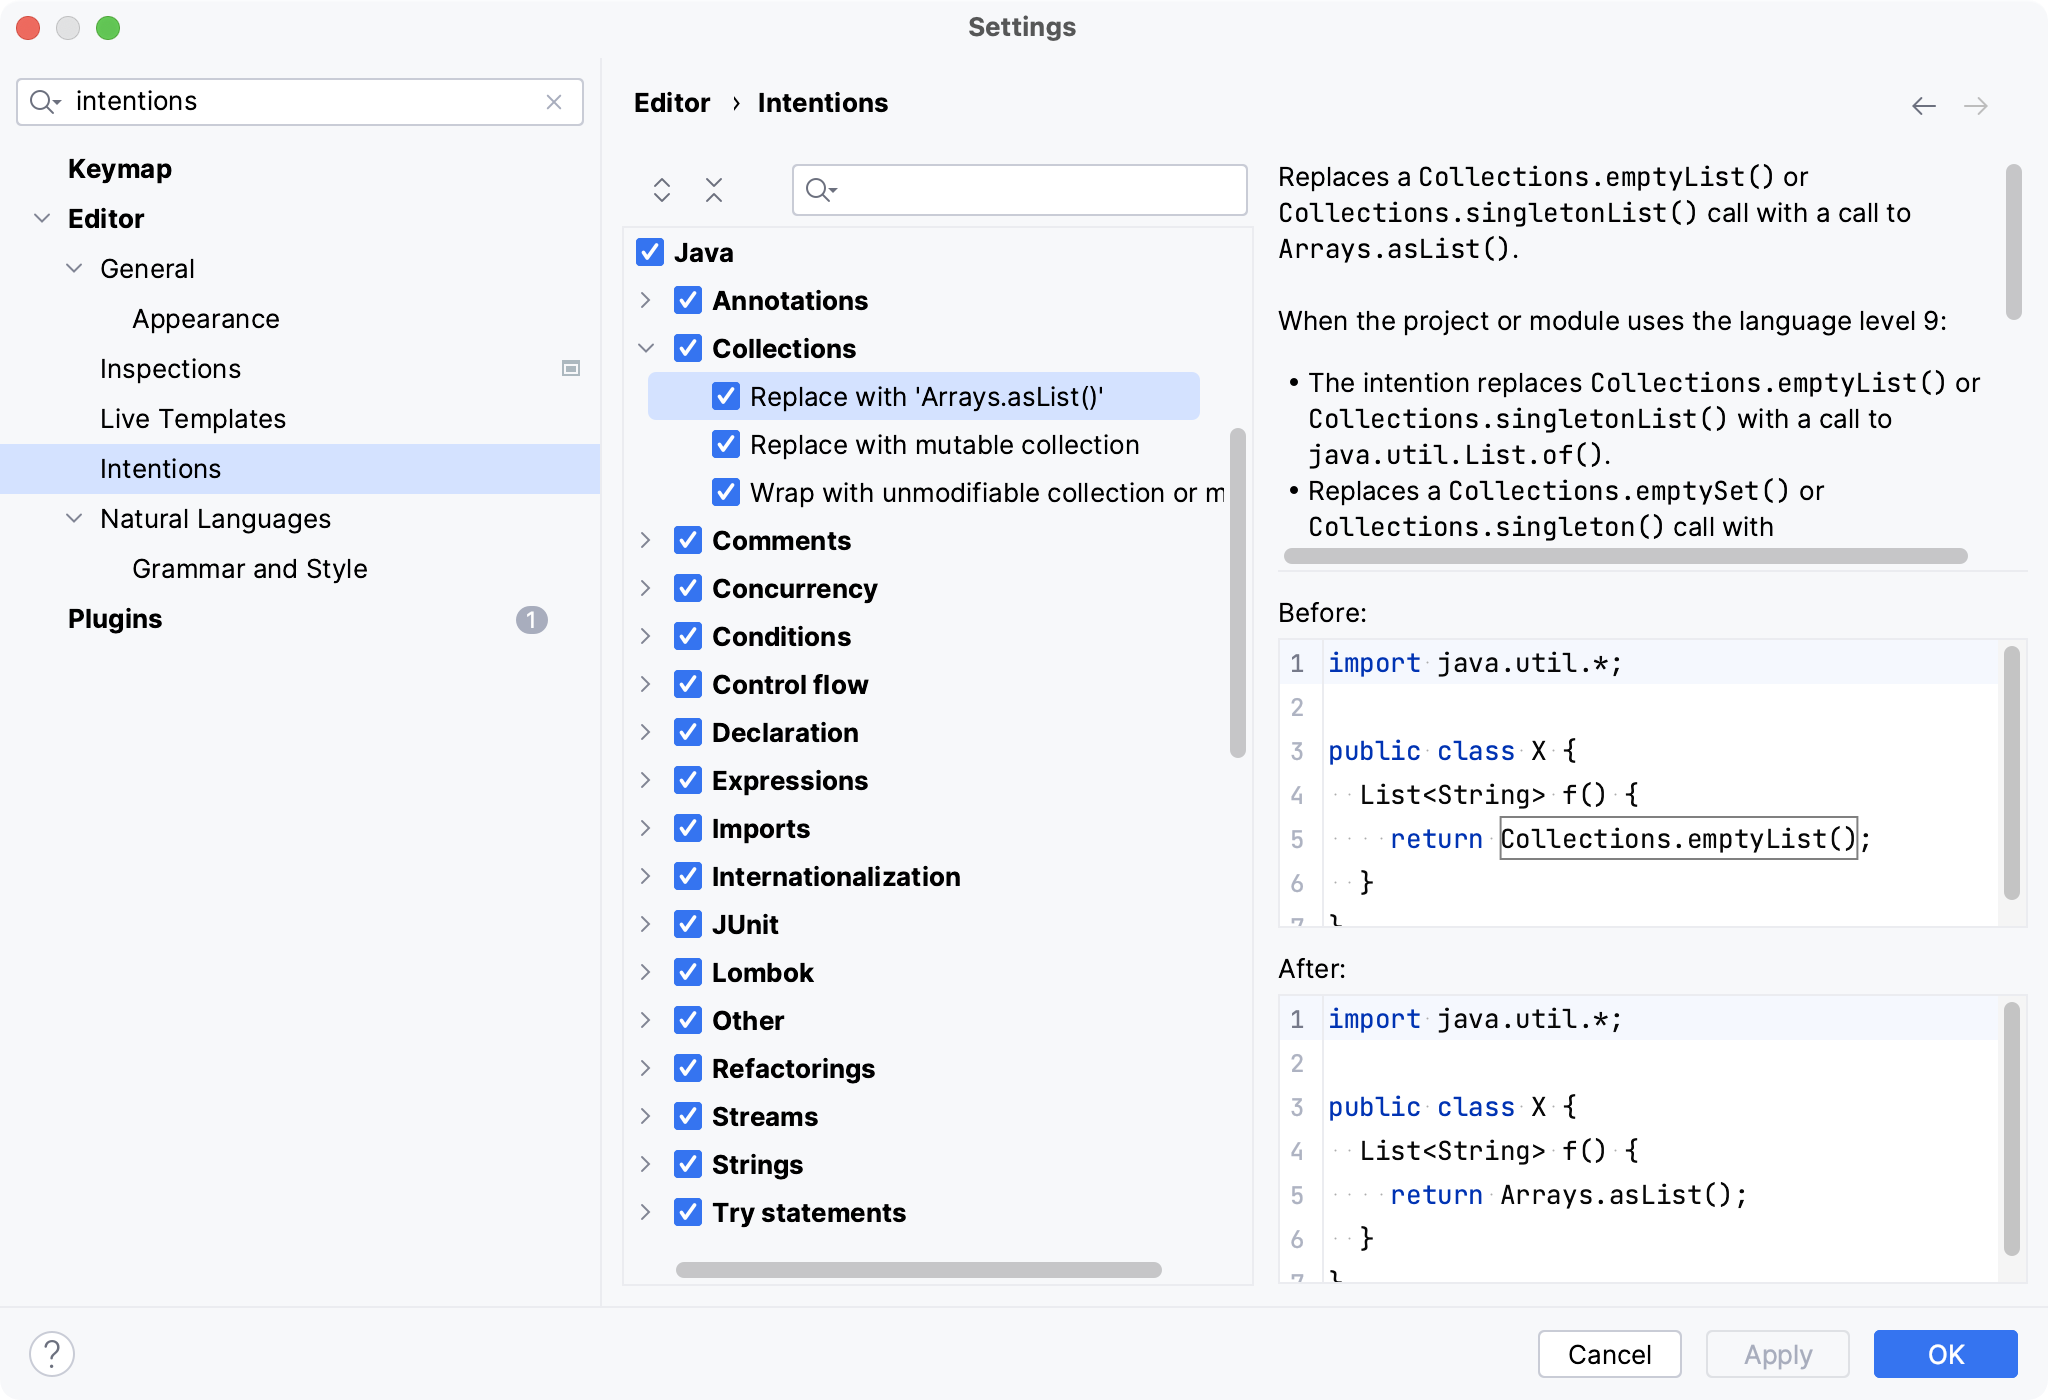
Task: Click the project-level icon next to Inspections
Action: pos(571,369)
